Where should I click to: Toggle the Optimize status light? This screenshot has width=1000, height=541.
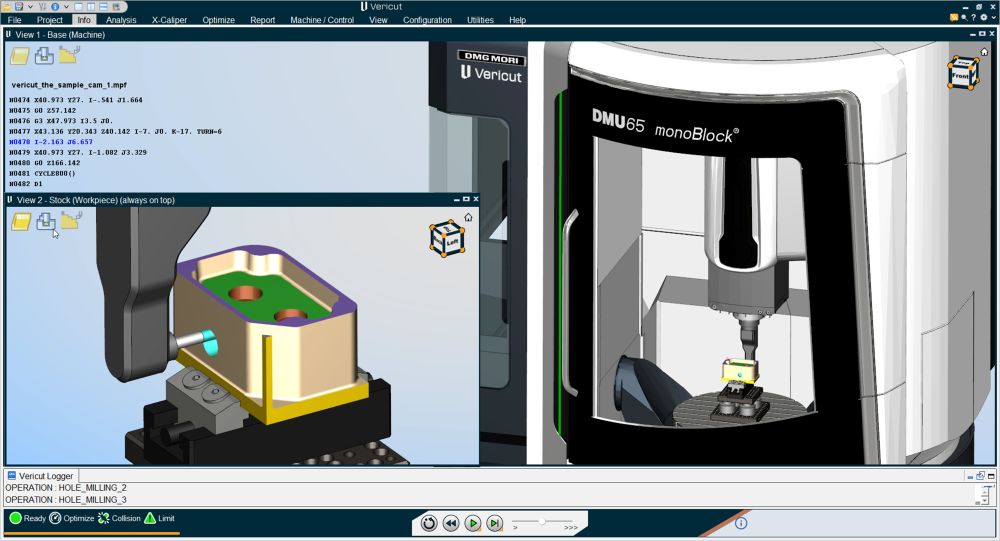[71, 518]
